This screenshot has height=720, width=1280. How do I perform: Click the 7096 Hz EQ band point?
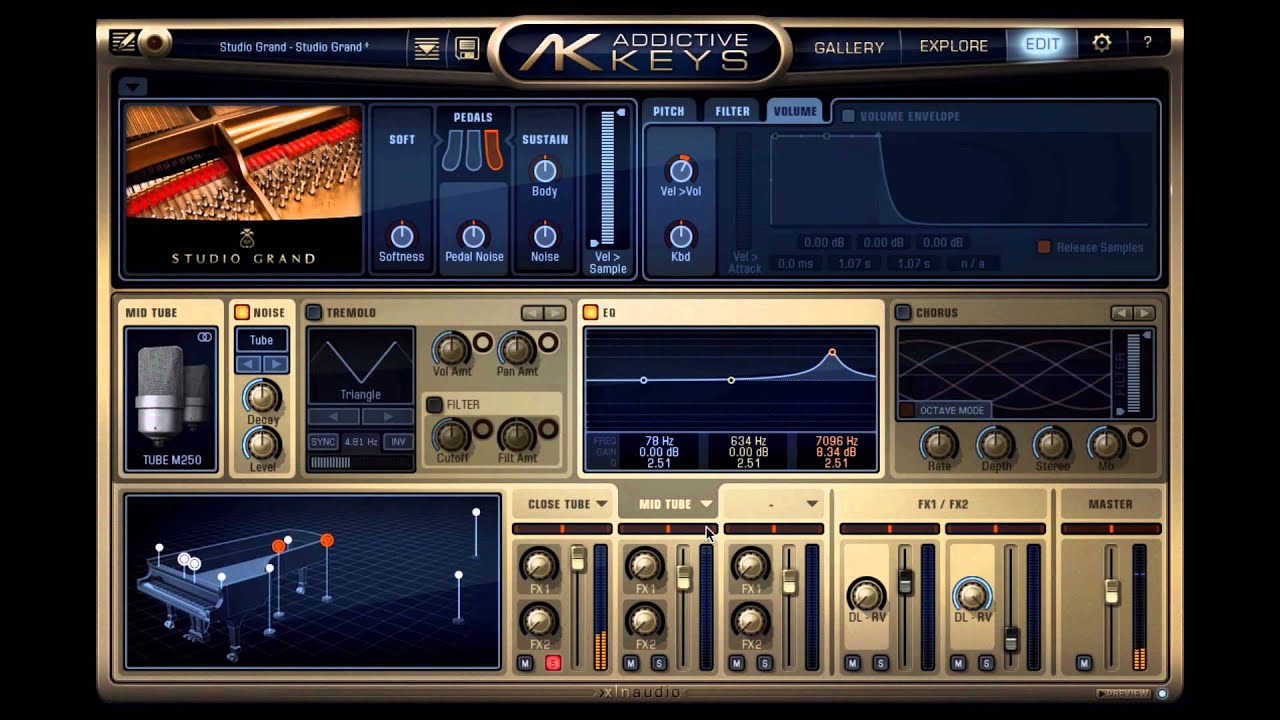click(x=832, y=352)
